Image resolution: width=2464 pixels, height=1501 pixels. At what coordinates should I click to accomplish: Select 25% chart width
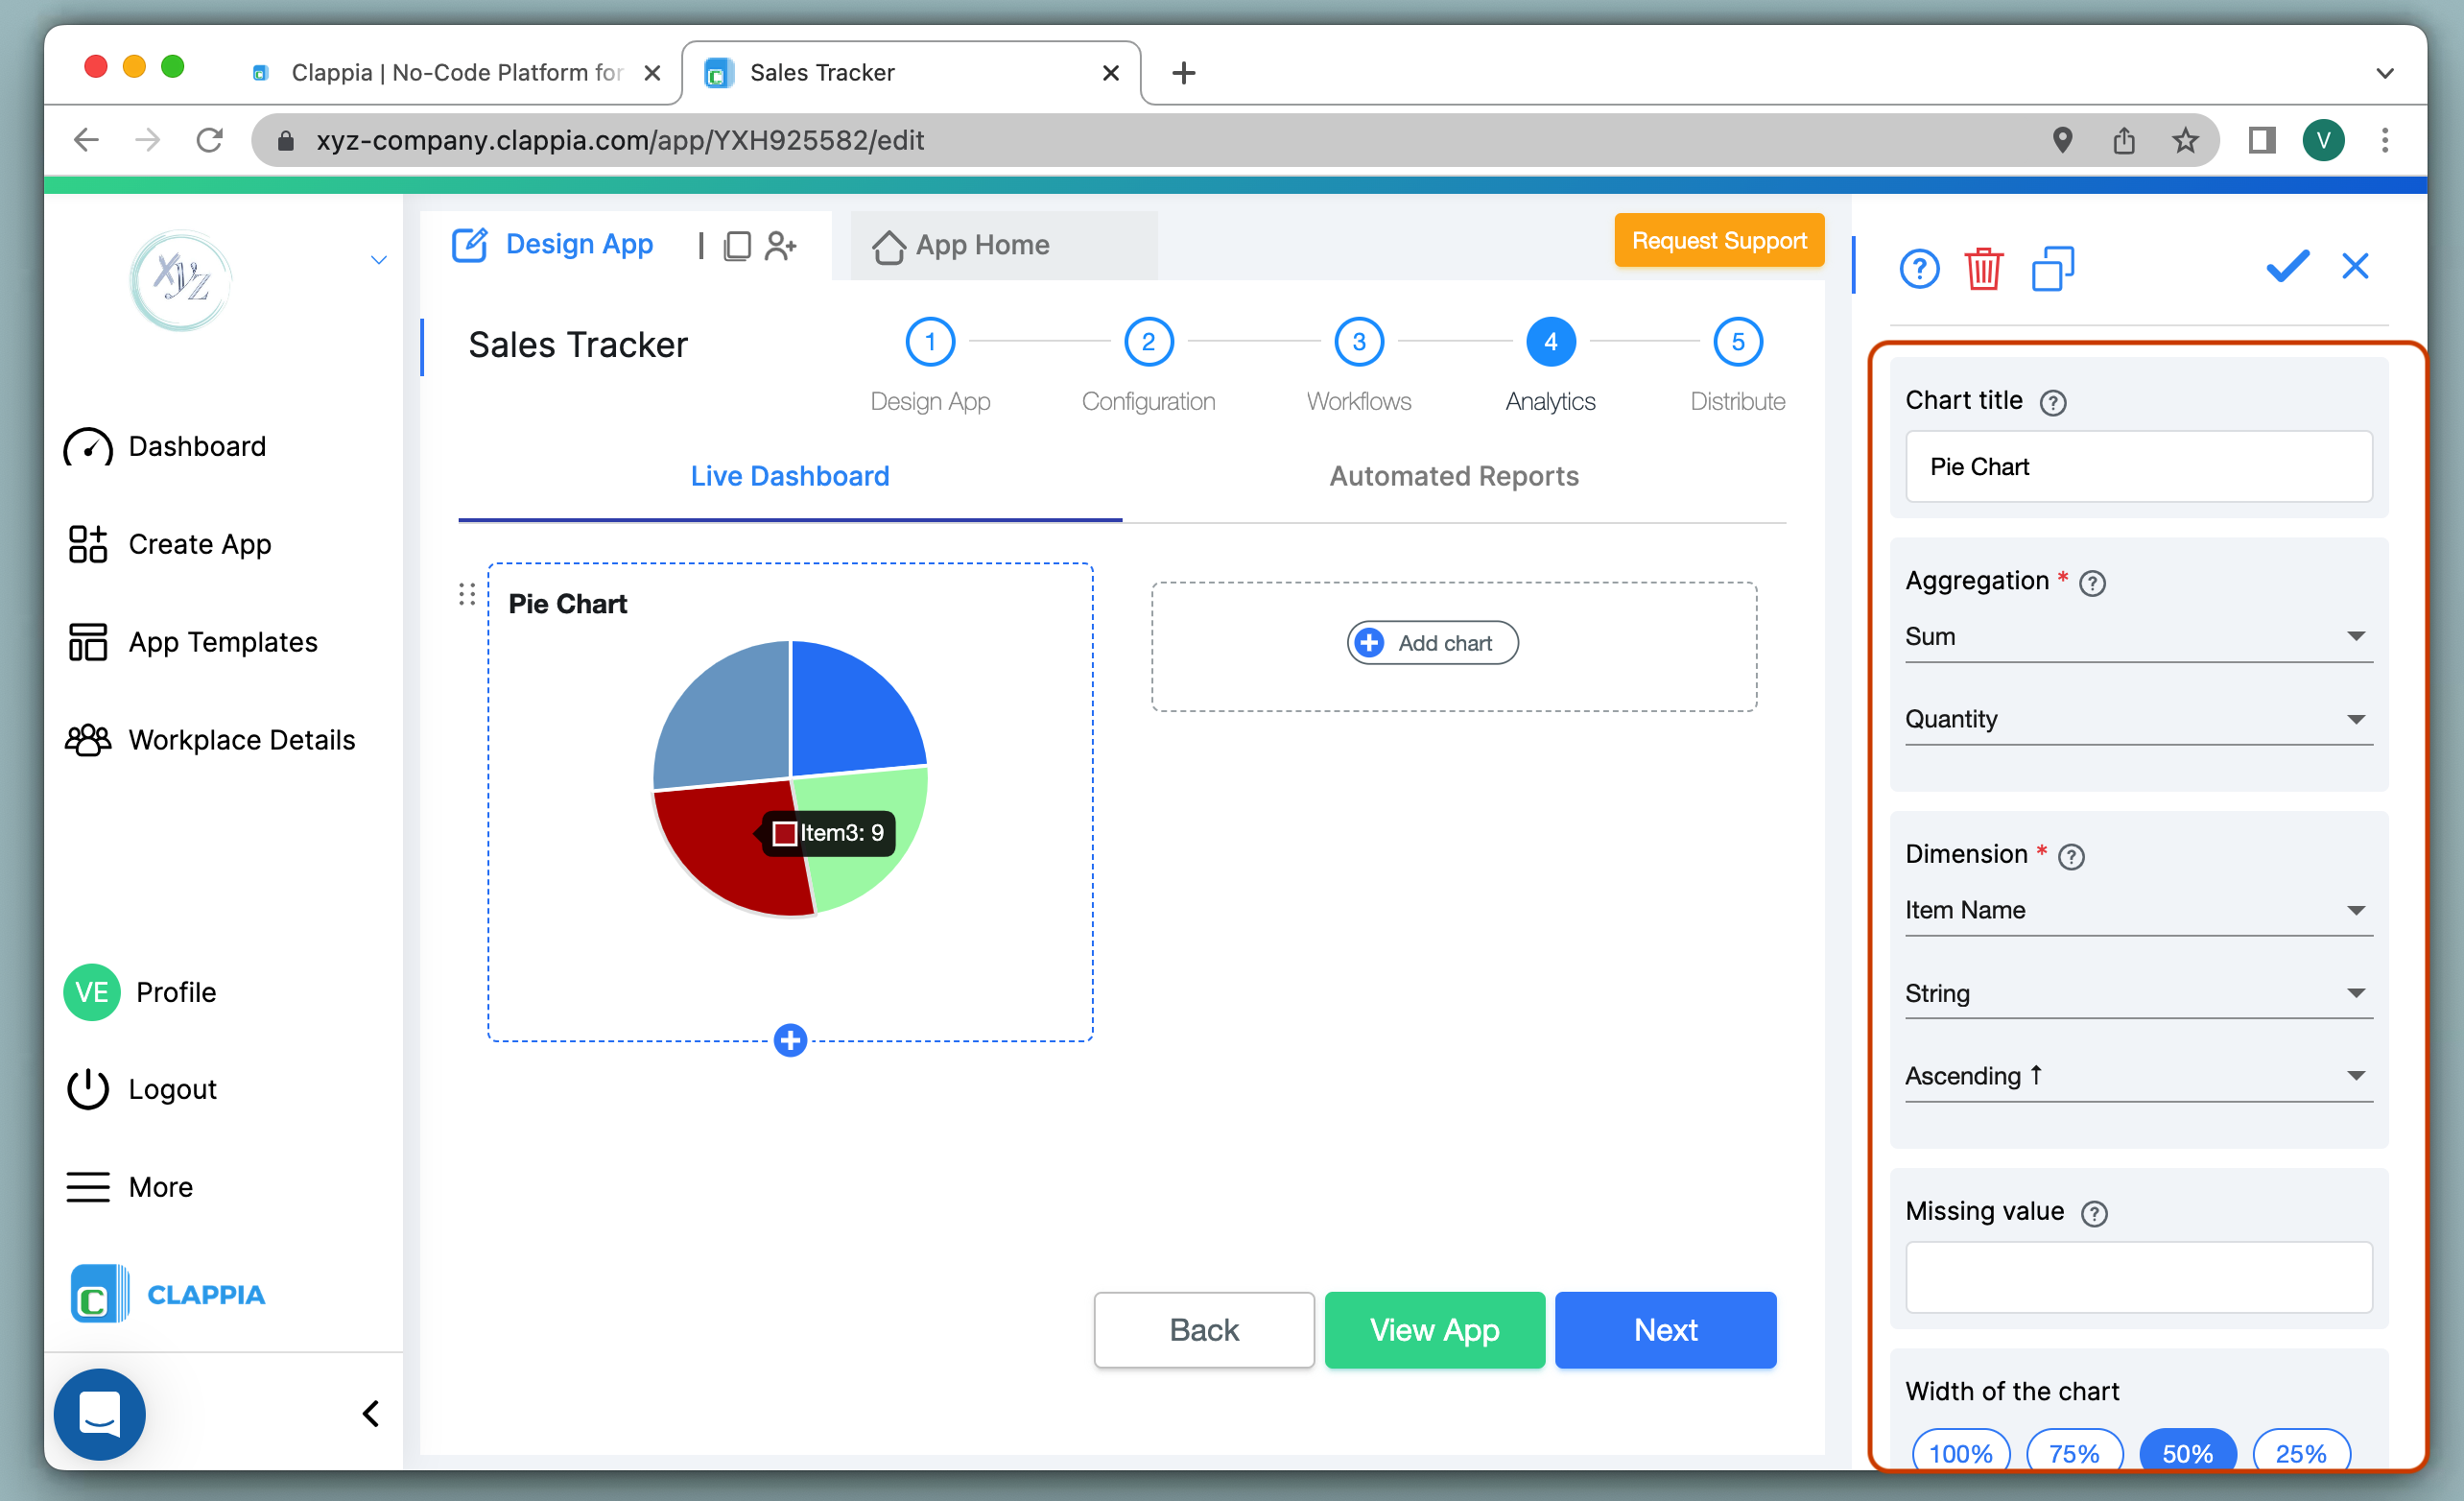pos(2300,1453)
